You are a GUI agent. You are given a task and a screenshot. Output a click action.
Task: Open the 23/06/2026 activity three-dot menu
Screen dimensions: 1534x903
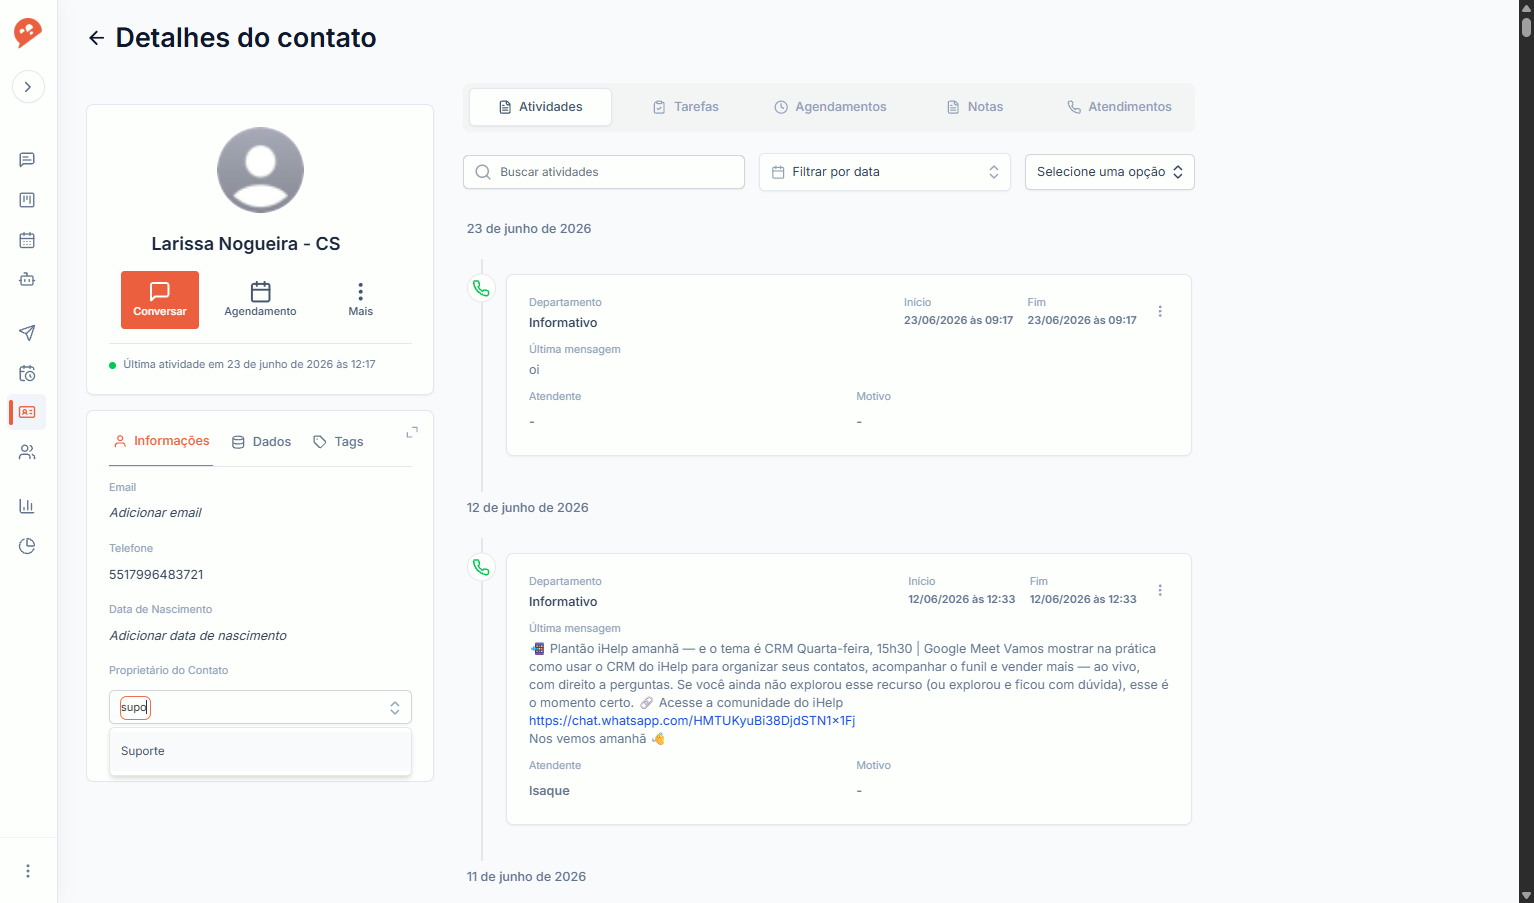point(1160,312)
